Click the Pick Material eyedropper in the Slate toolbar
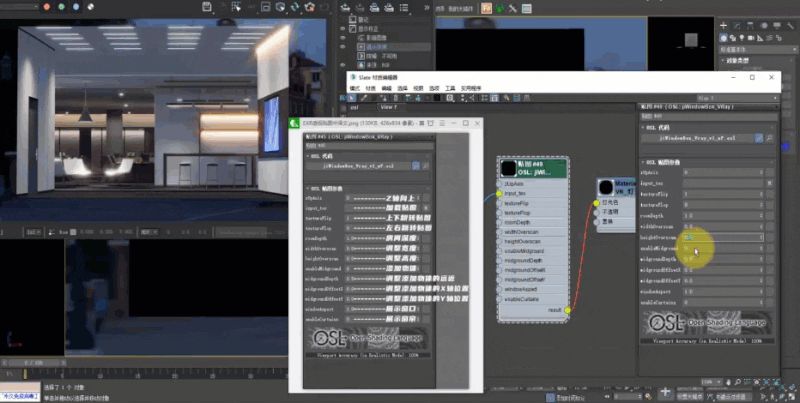This screenshot has height=403, width=800. pos(365,98)
